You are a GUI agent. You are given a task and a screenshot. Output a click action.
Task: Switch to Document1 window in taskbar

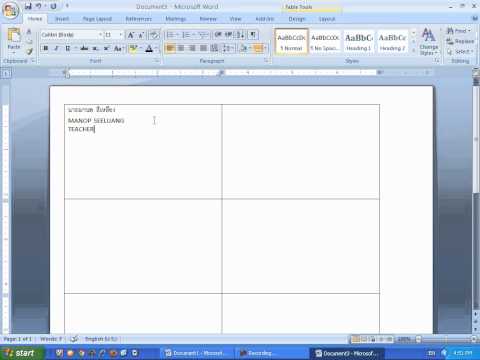[196, 353]
